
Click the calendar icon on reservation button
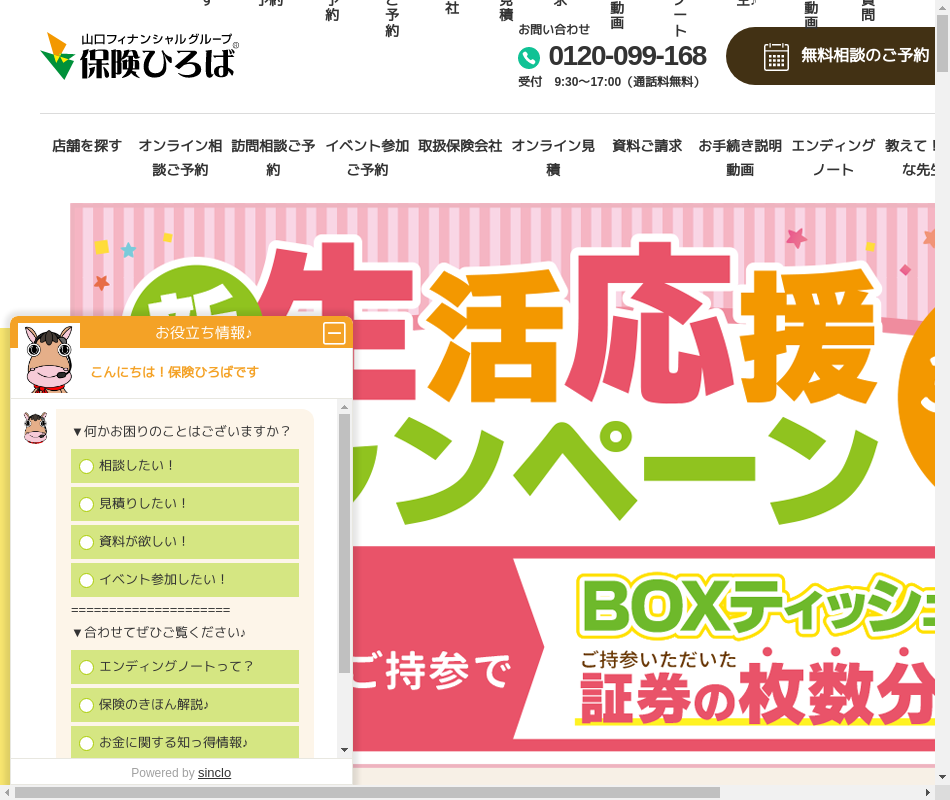[x=776, y=56]
